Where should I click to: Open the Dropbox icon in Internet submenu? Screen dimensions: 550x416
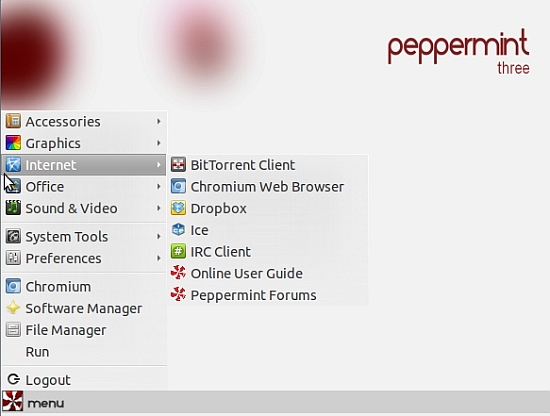click(x=178, y=208)
